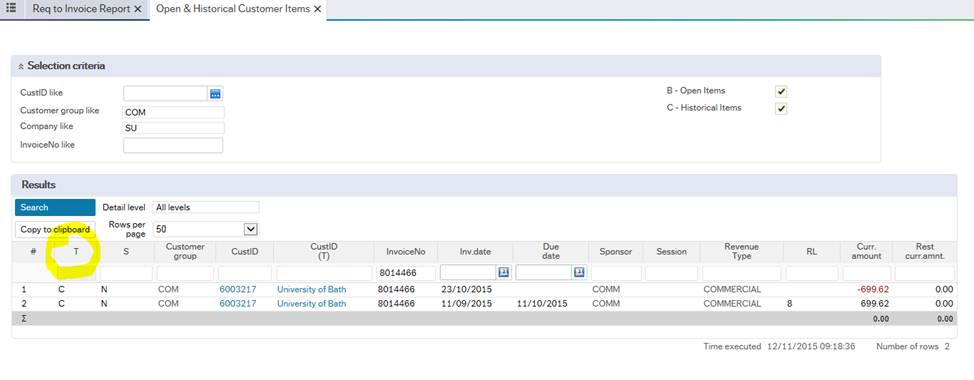Select invoice date 11/09/2015 cell
The image size is (974, 380).
(466, 304)
